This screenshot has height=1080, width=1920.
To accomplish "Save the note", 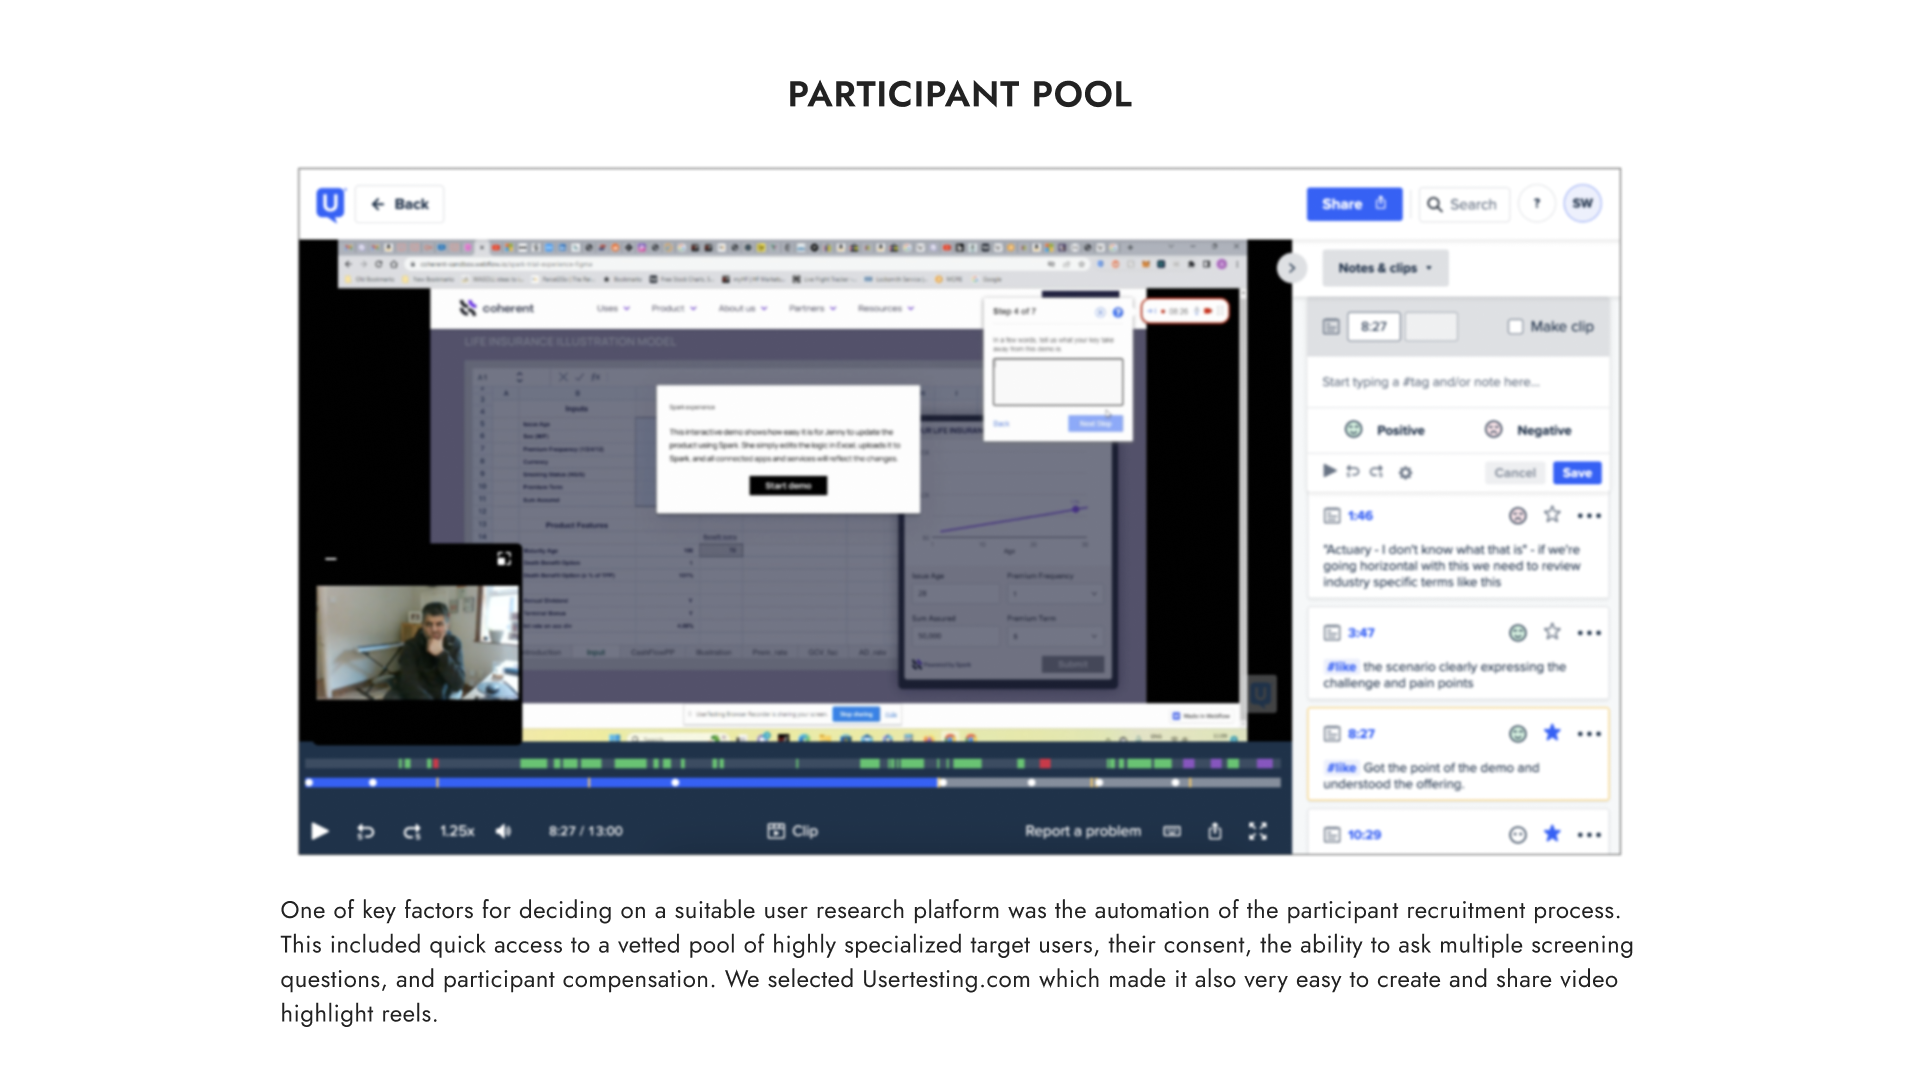I will click(1577, 473).
